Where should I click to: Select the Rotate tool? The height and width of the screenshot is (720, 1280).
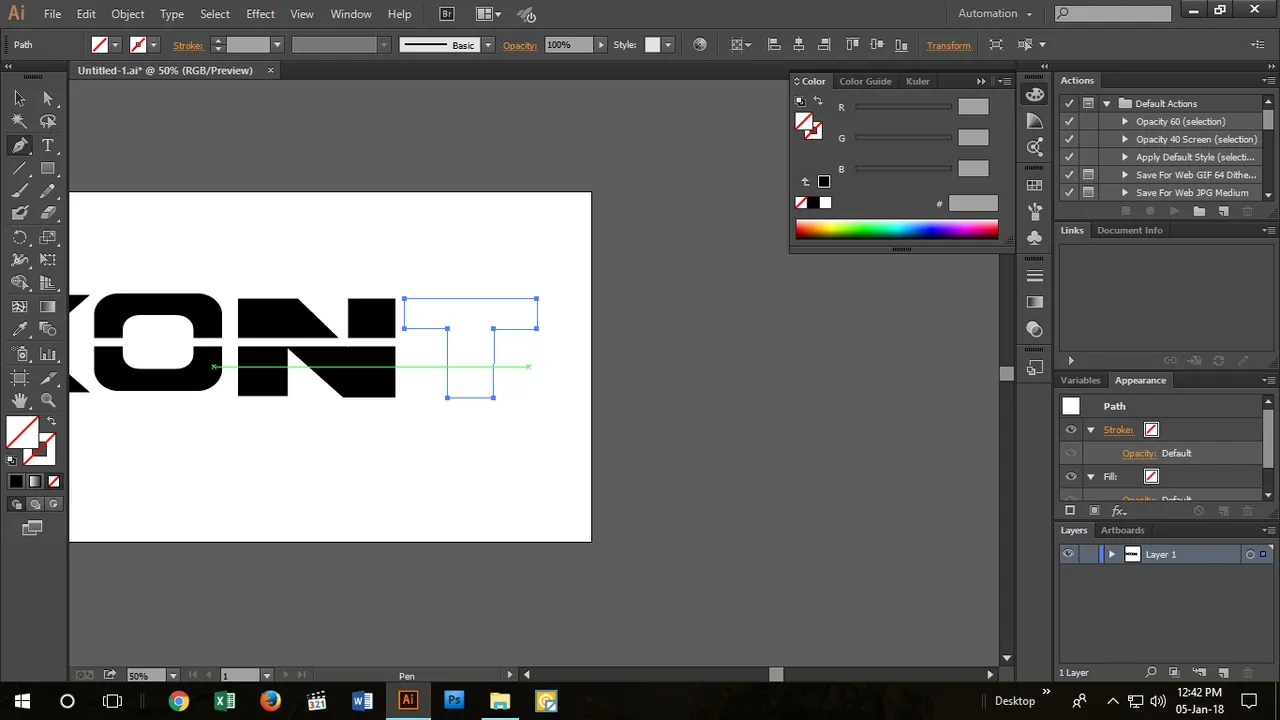(19, 237)
